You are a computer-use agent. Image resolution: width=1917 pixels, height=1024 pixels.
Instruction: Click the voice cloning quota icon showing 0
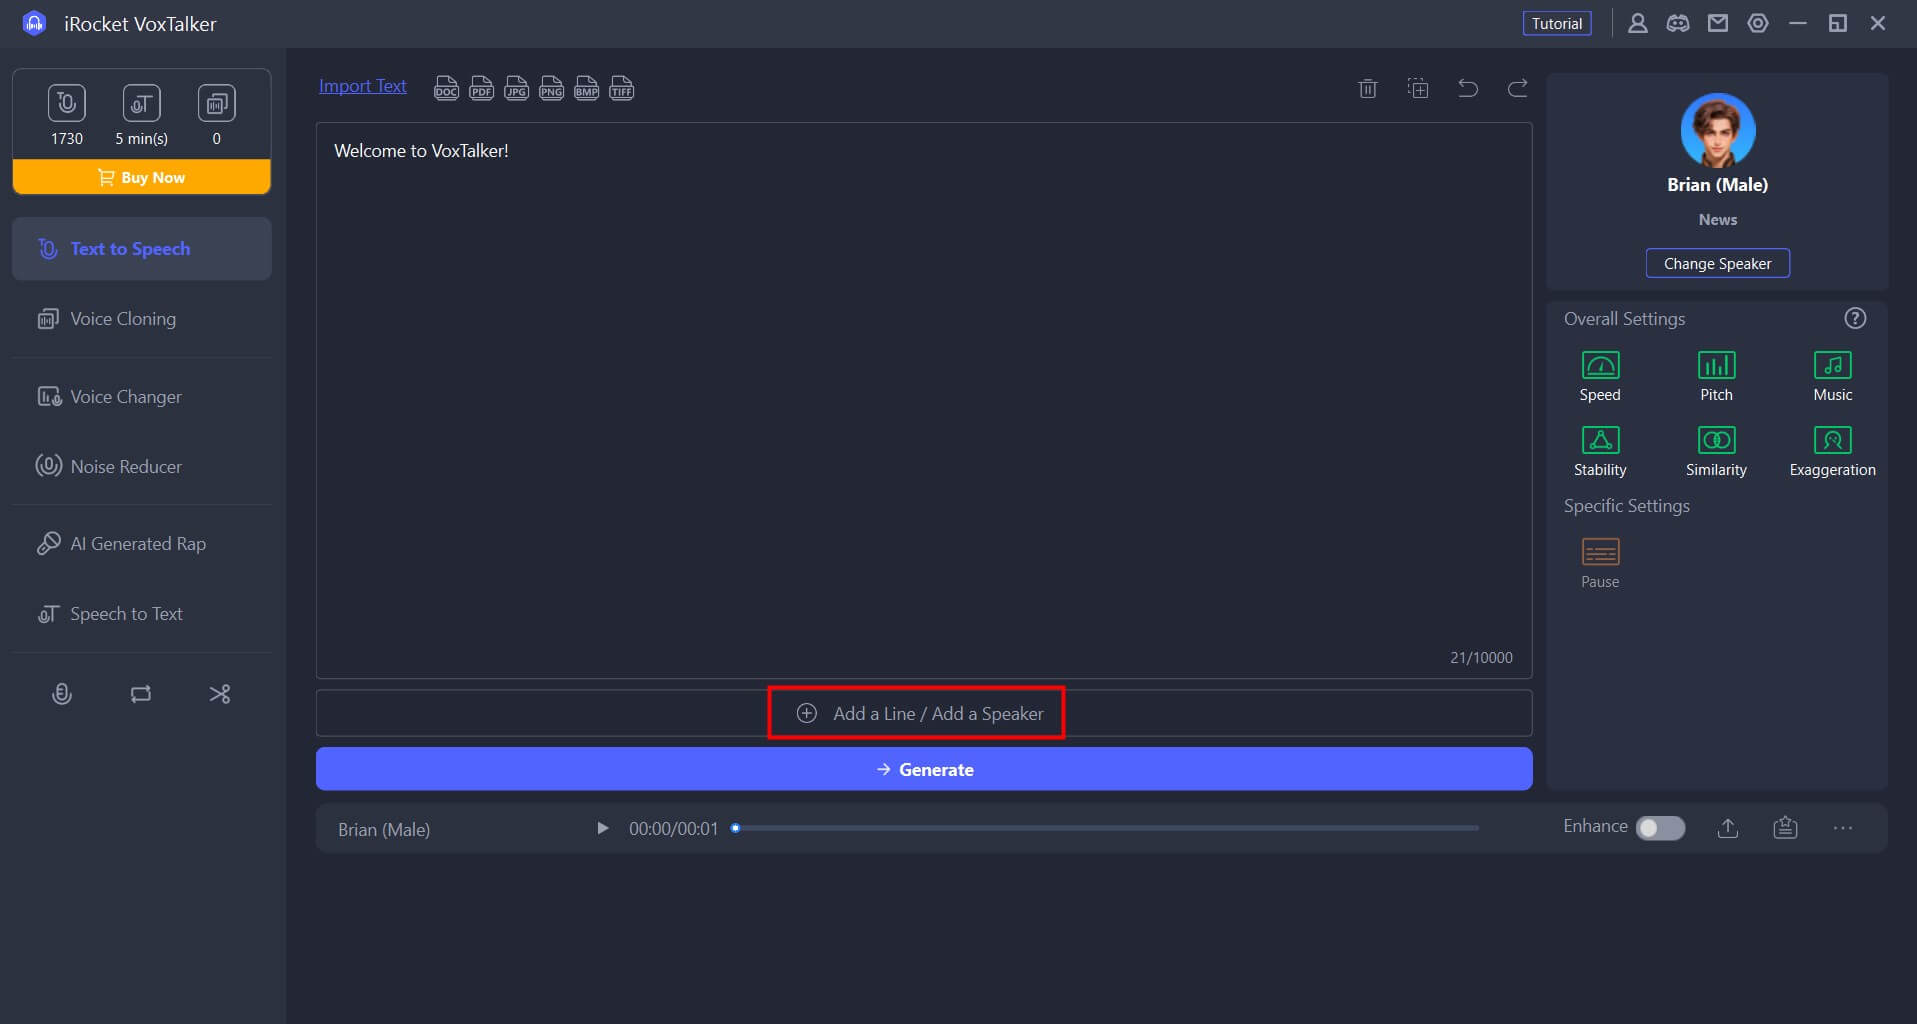tap(216, 103)
